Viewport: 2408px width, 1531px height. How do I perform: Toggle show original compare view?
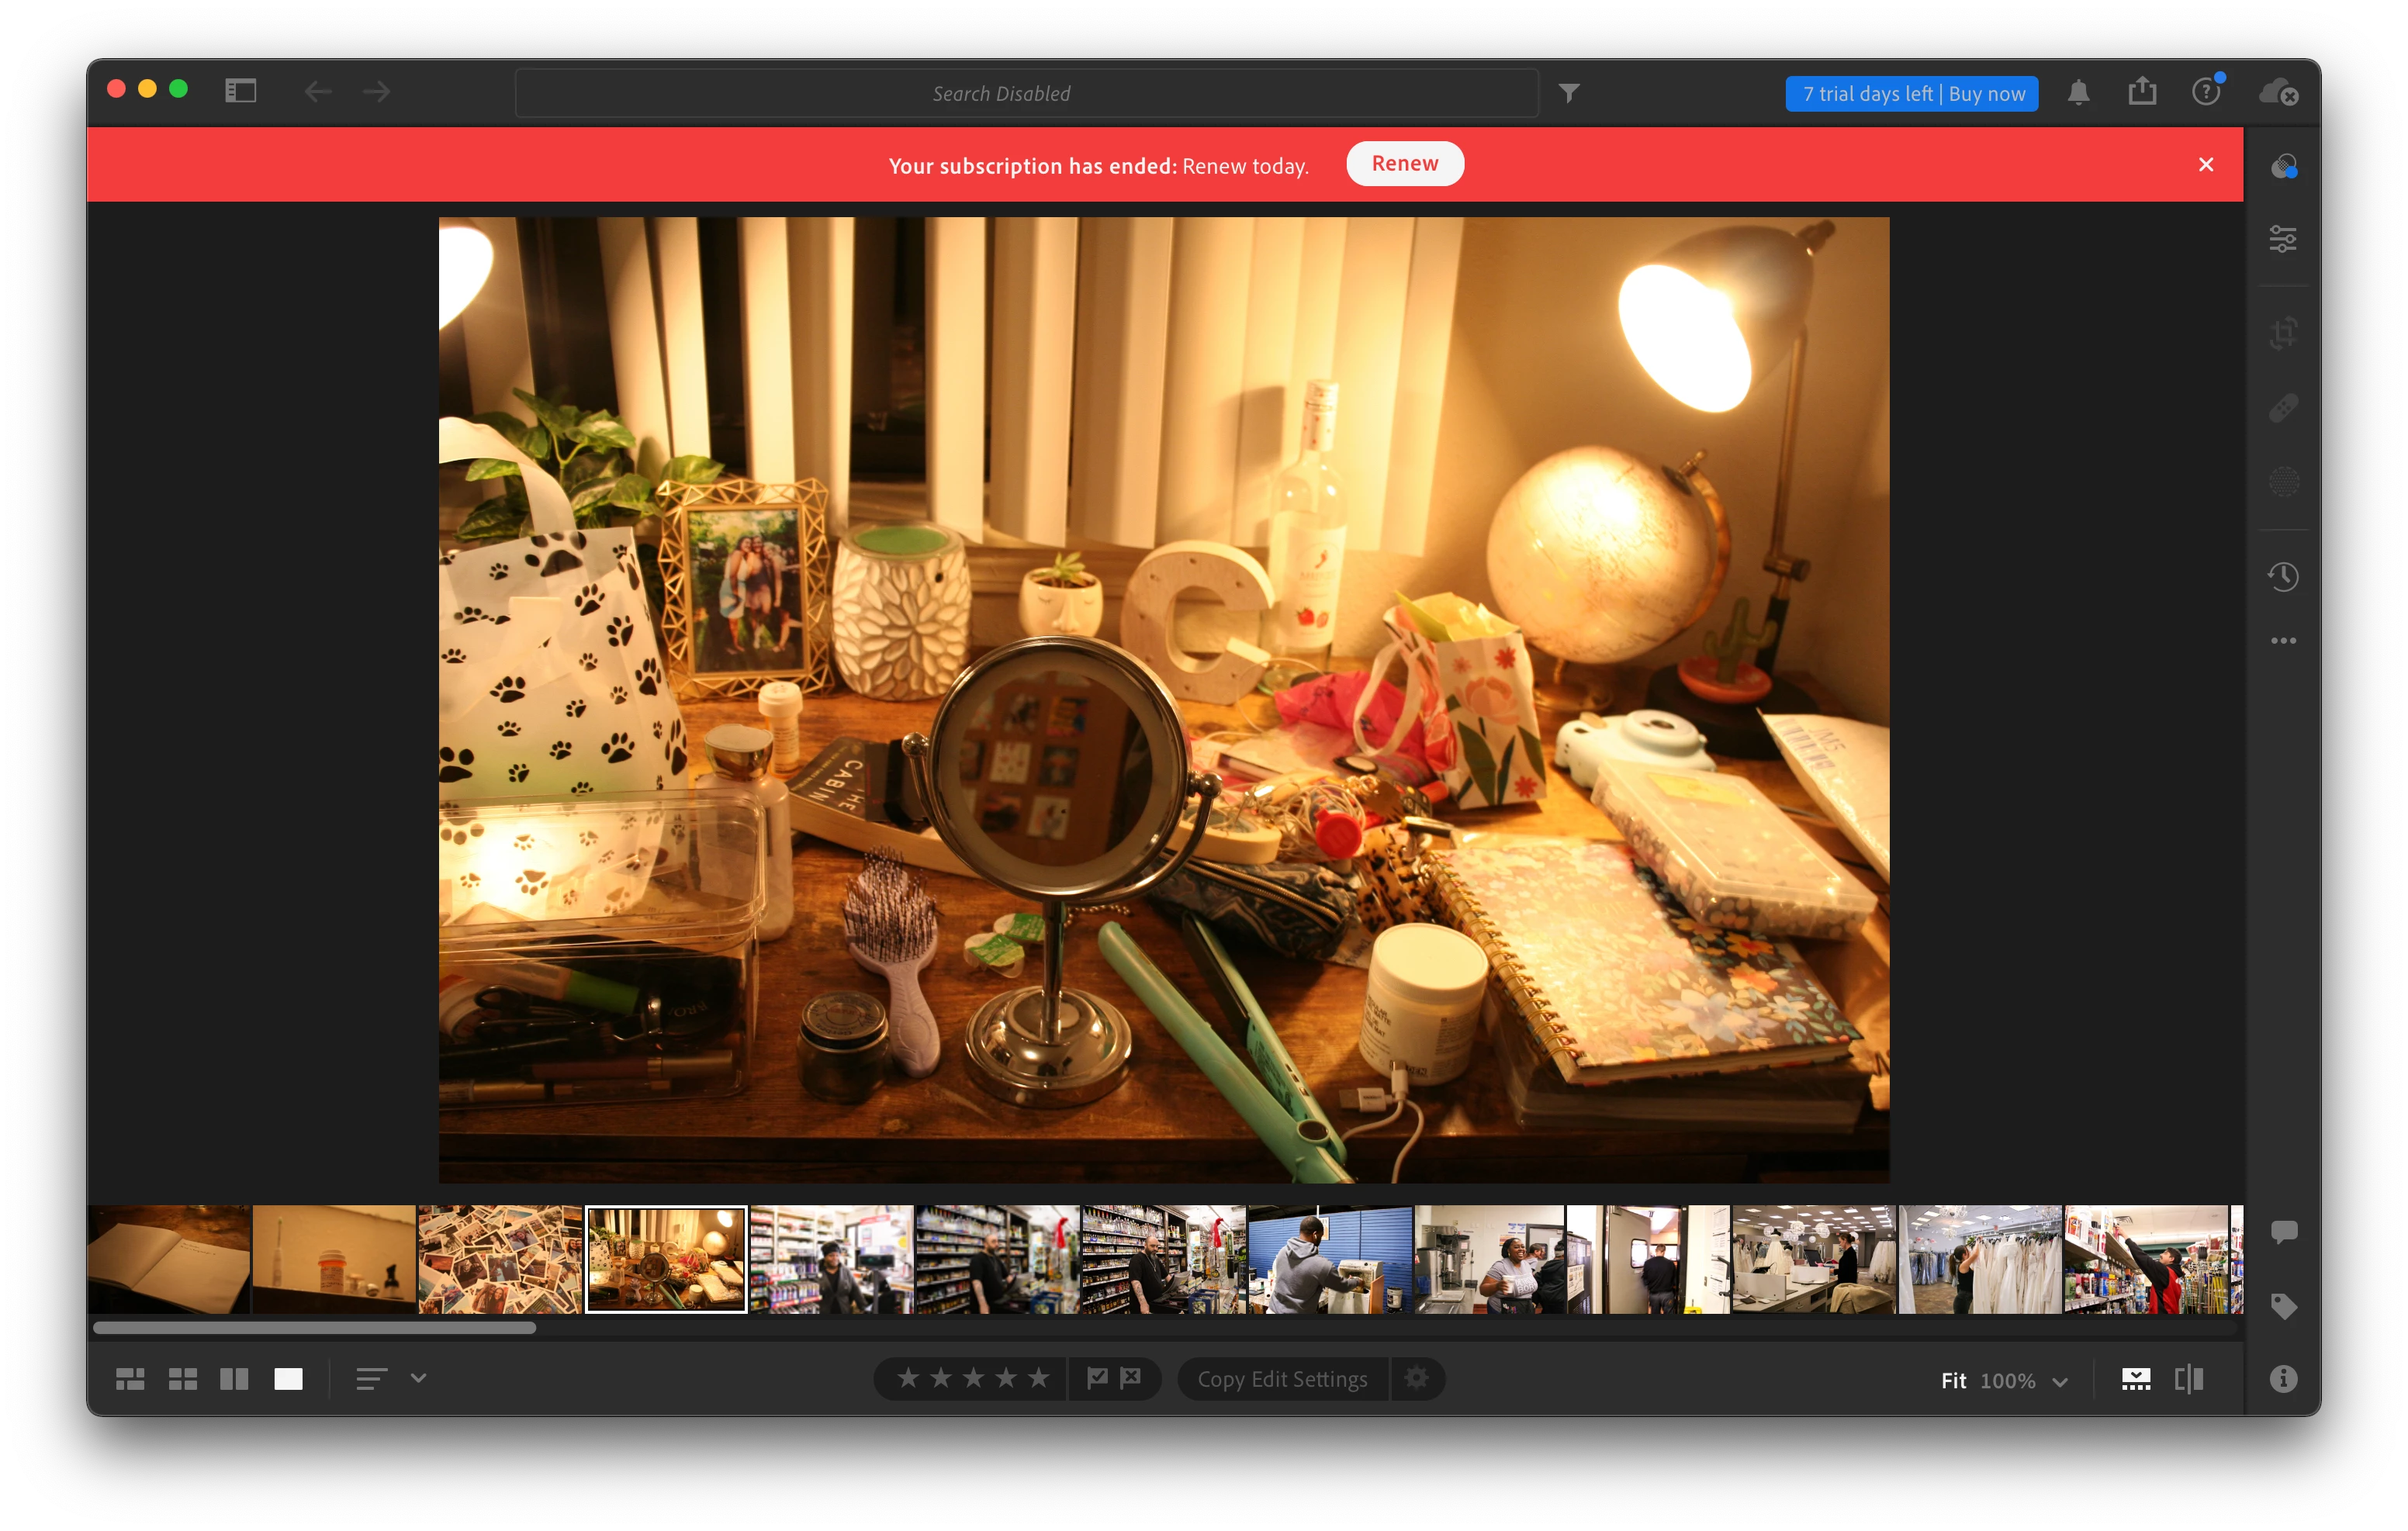(x=2189, y=1379)
